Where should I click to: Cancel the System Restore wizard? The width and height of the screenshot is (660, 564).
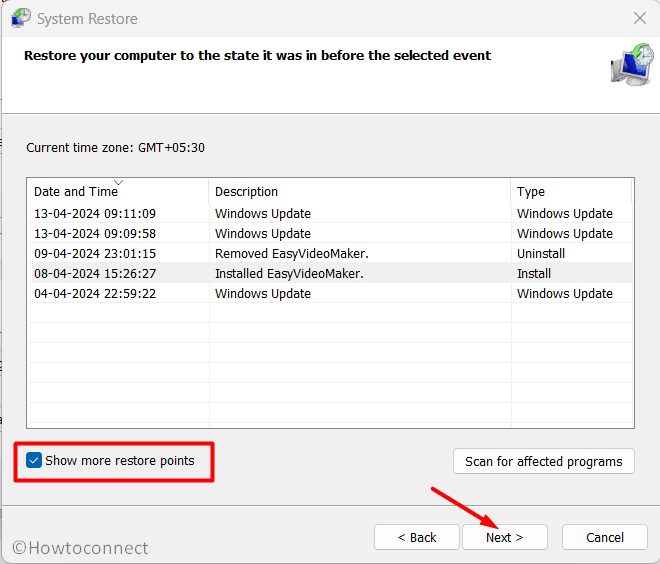pyautogui.click(x=604, y=537)
